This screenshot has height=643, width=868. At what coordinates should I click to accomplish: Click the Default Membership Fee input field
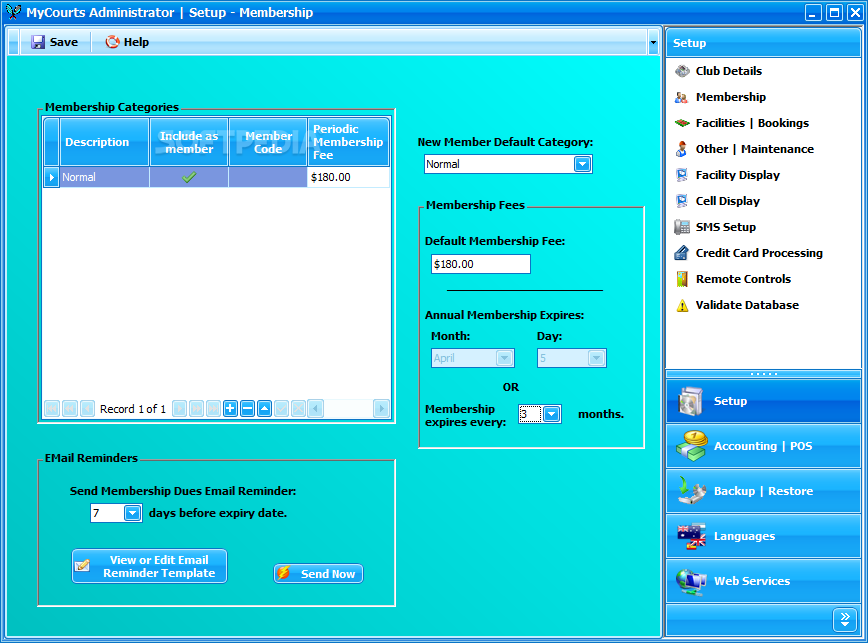tap(480, 264)
